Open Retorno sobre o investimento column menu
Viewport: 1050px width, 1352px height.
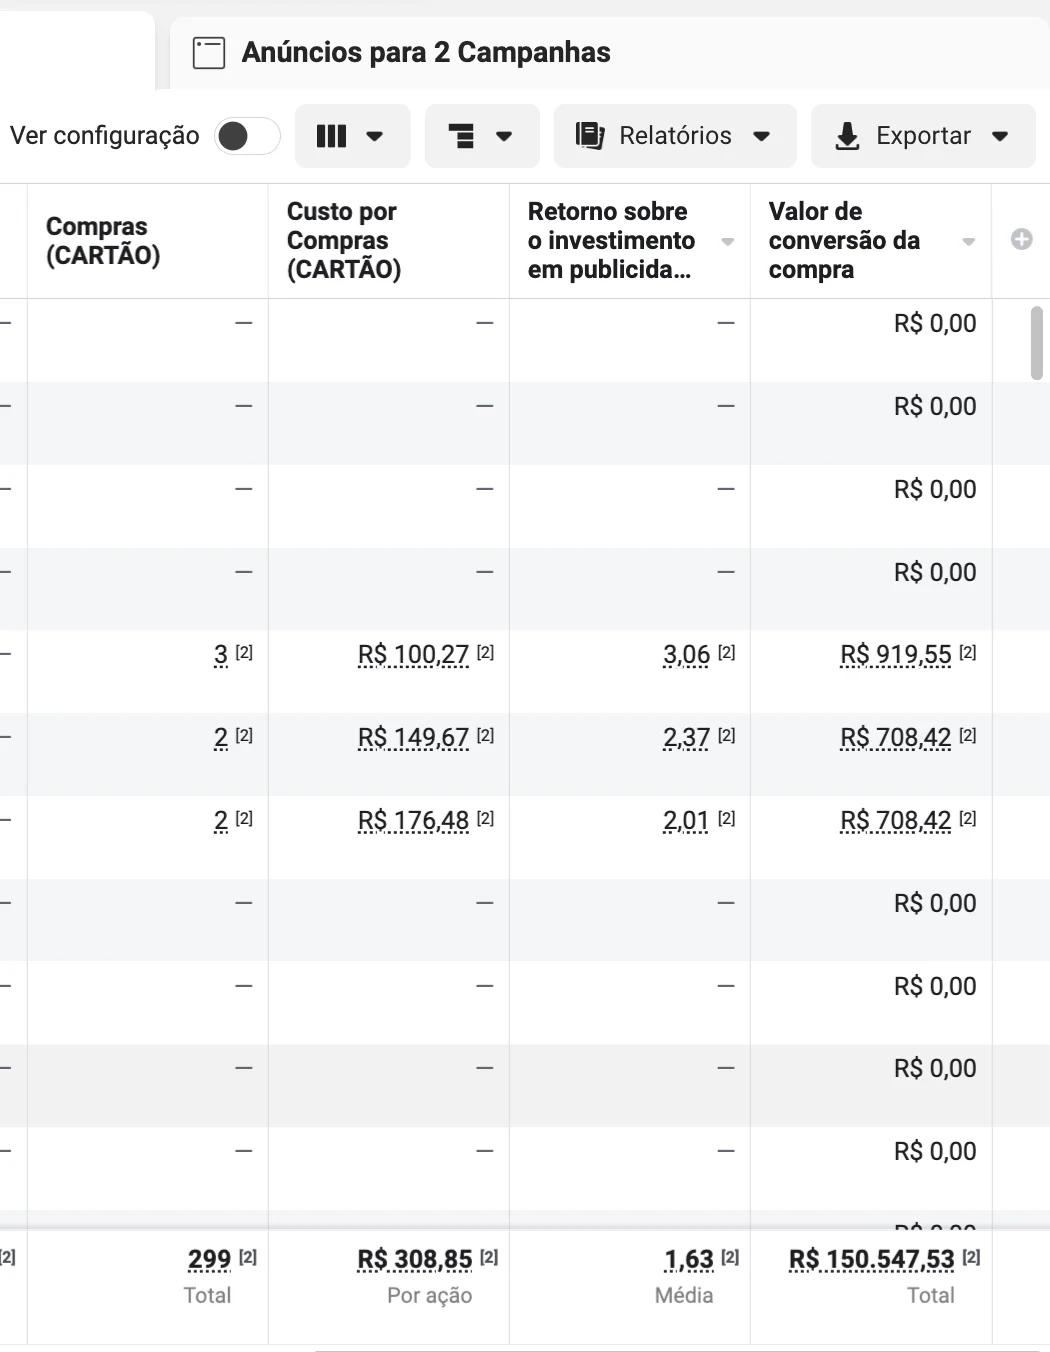click(728, 241)
